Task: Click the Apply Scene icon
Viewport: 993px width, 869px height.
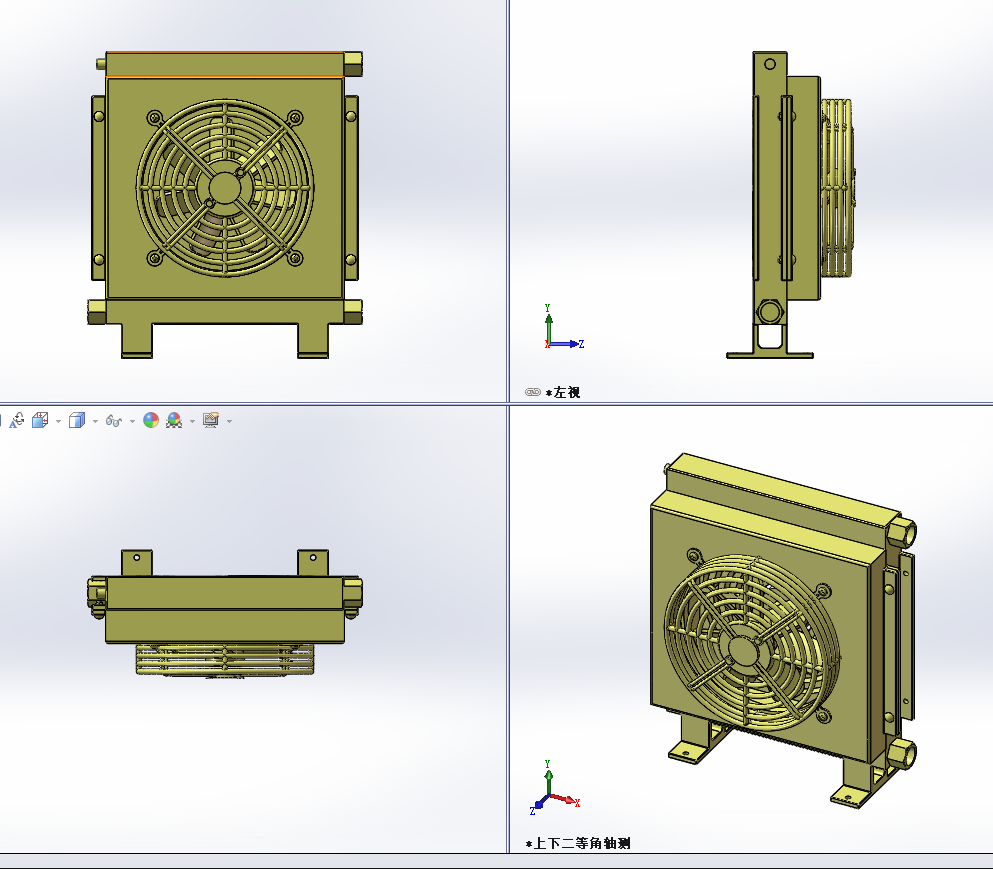Action: tap(174, 421)
